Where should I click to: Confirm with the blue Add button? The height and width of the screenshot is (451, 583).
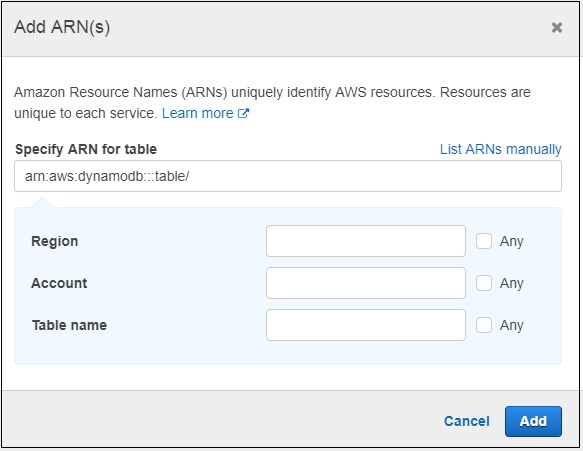tap(533, 421)
